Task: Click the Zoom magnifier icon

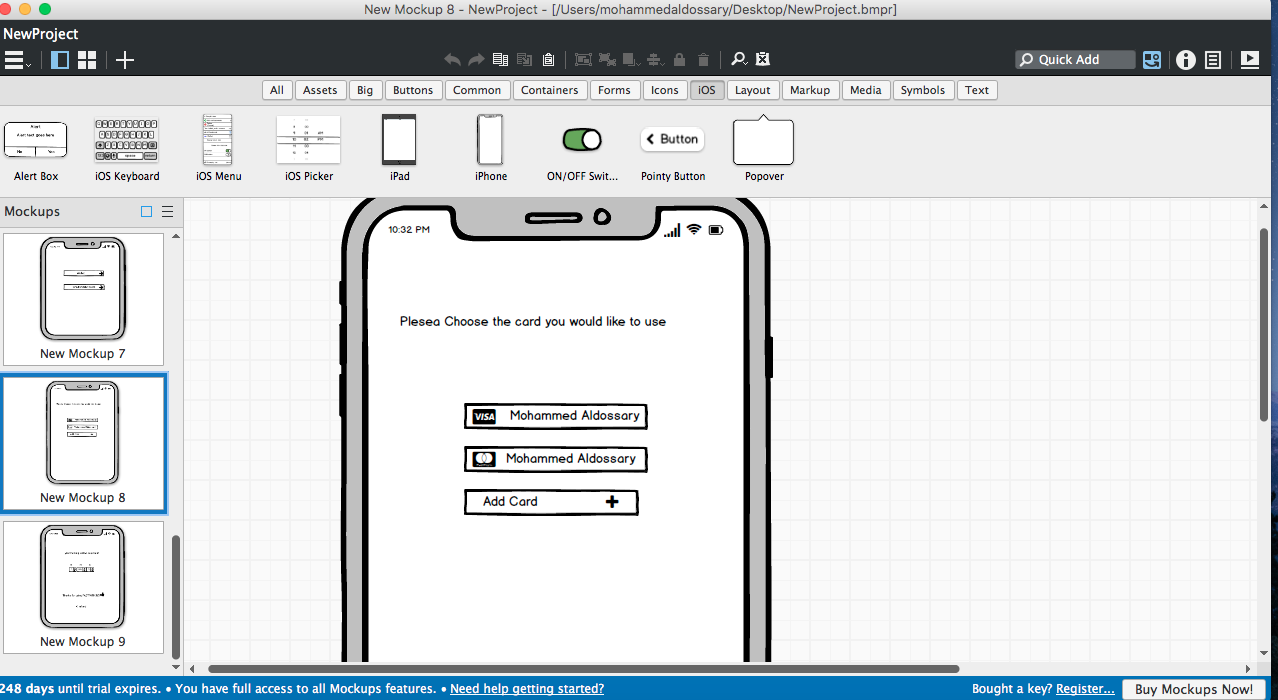Action: pos(739,60)
